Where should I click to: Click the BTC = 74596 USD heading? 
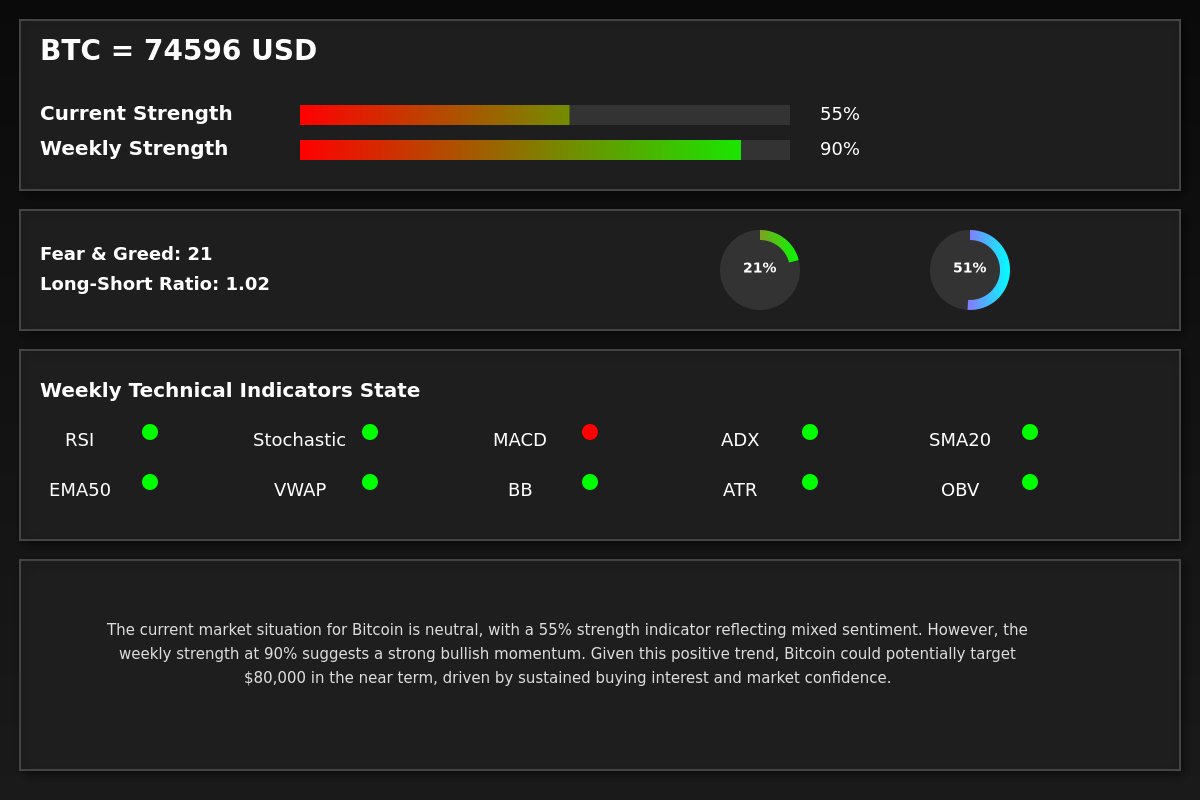click(x=178, y=51)
